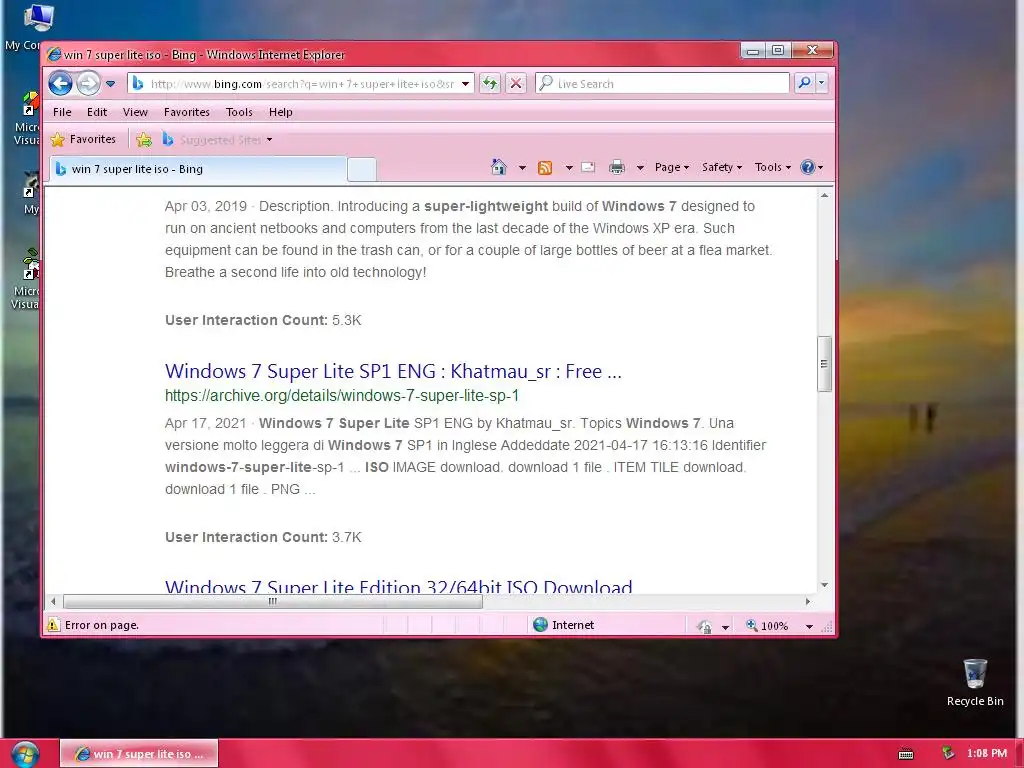The height and width of the screenshot is (768, 1024).
Task: Expand the Print options dropdown arrow
Action: click(x=640, y=168)
